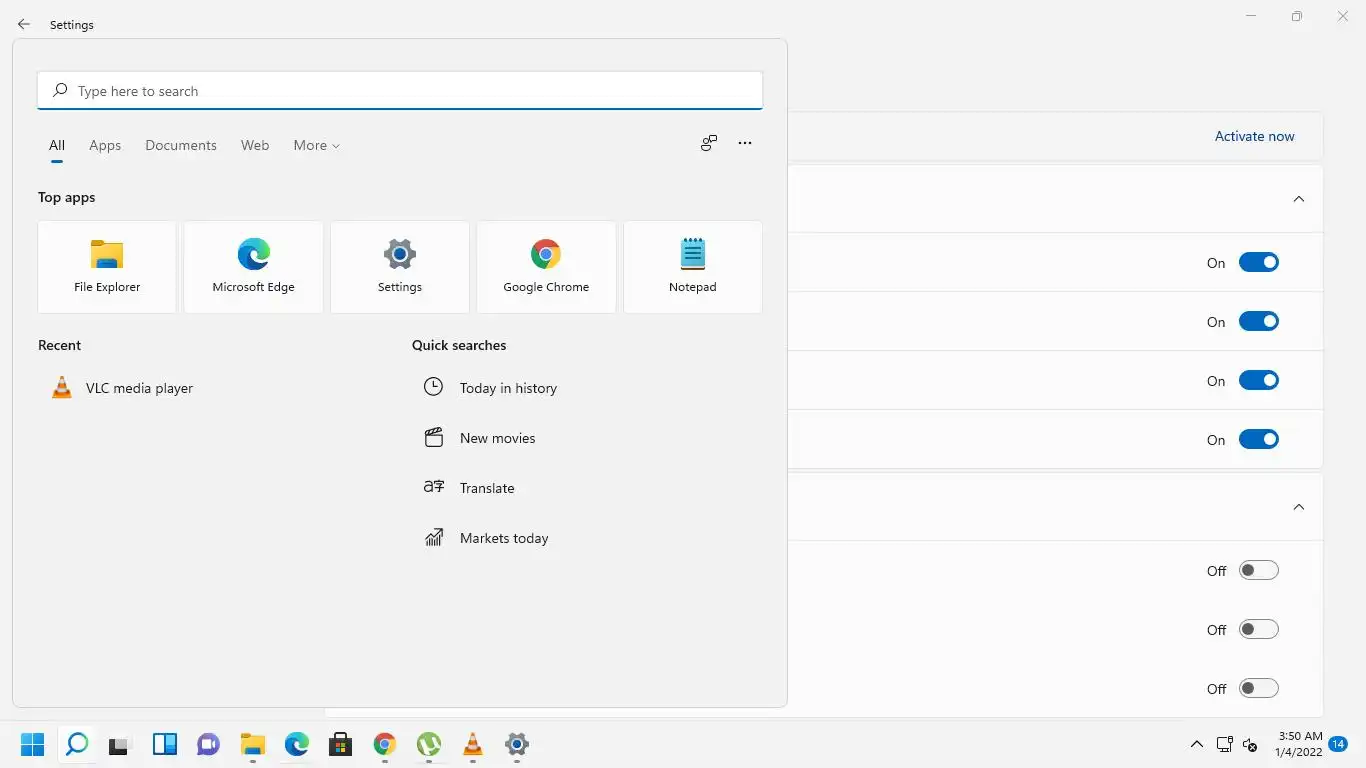This screenshot has height=768, width=1366.
Task: Switch to the Web search tab
Action: pos(255,145)
